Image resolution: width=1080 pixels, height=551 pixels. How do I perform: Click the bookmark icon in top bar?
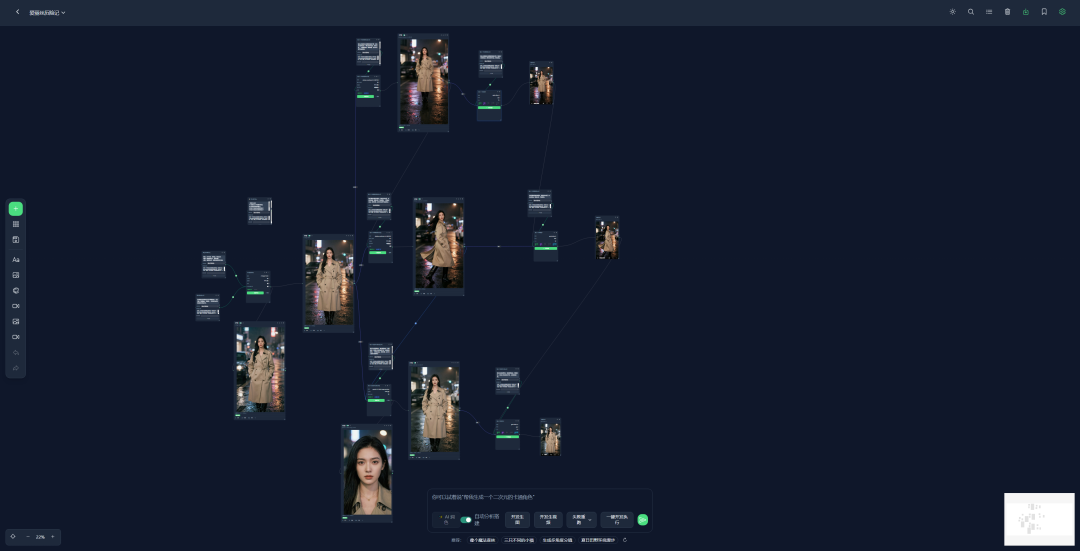[1044, 12]
